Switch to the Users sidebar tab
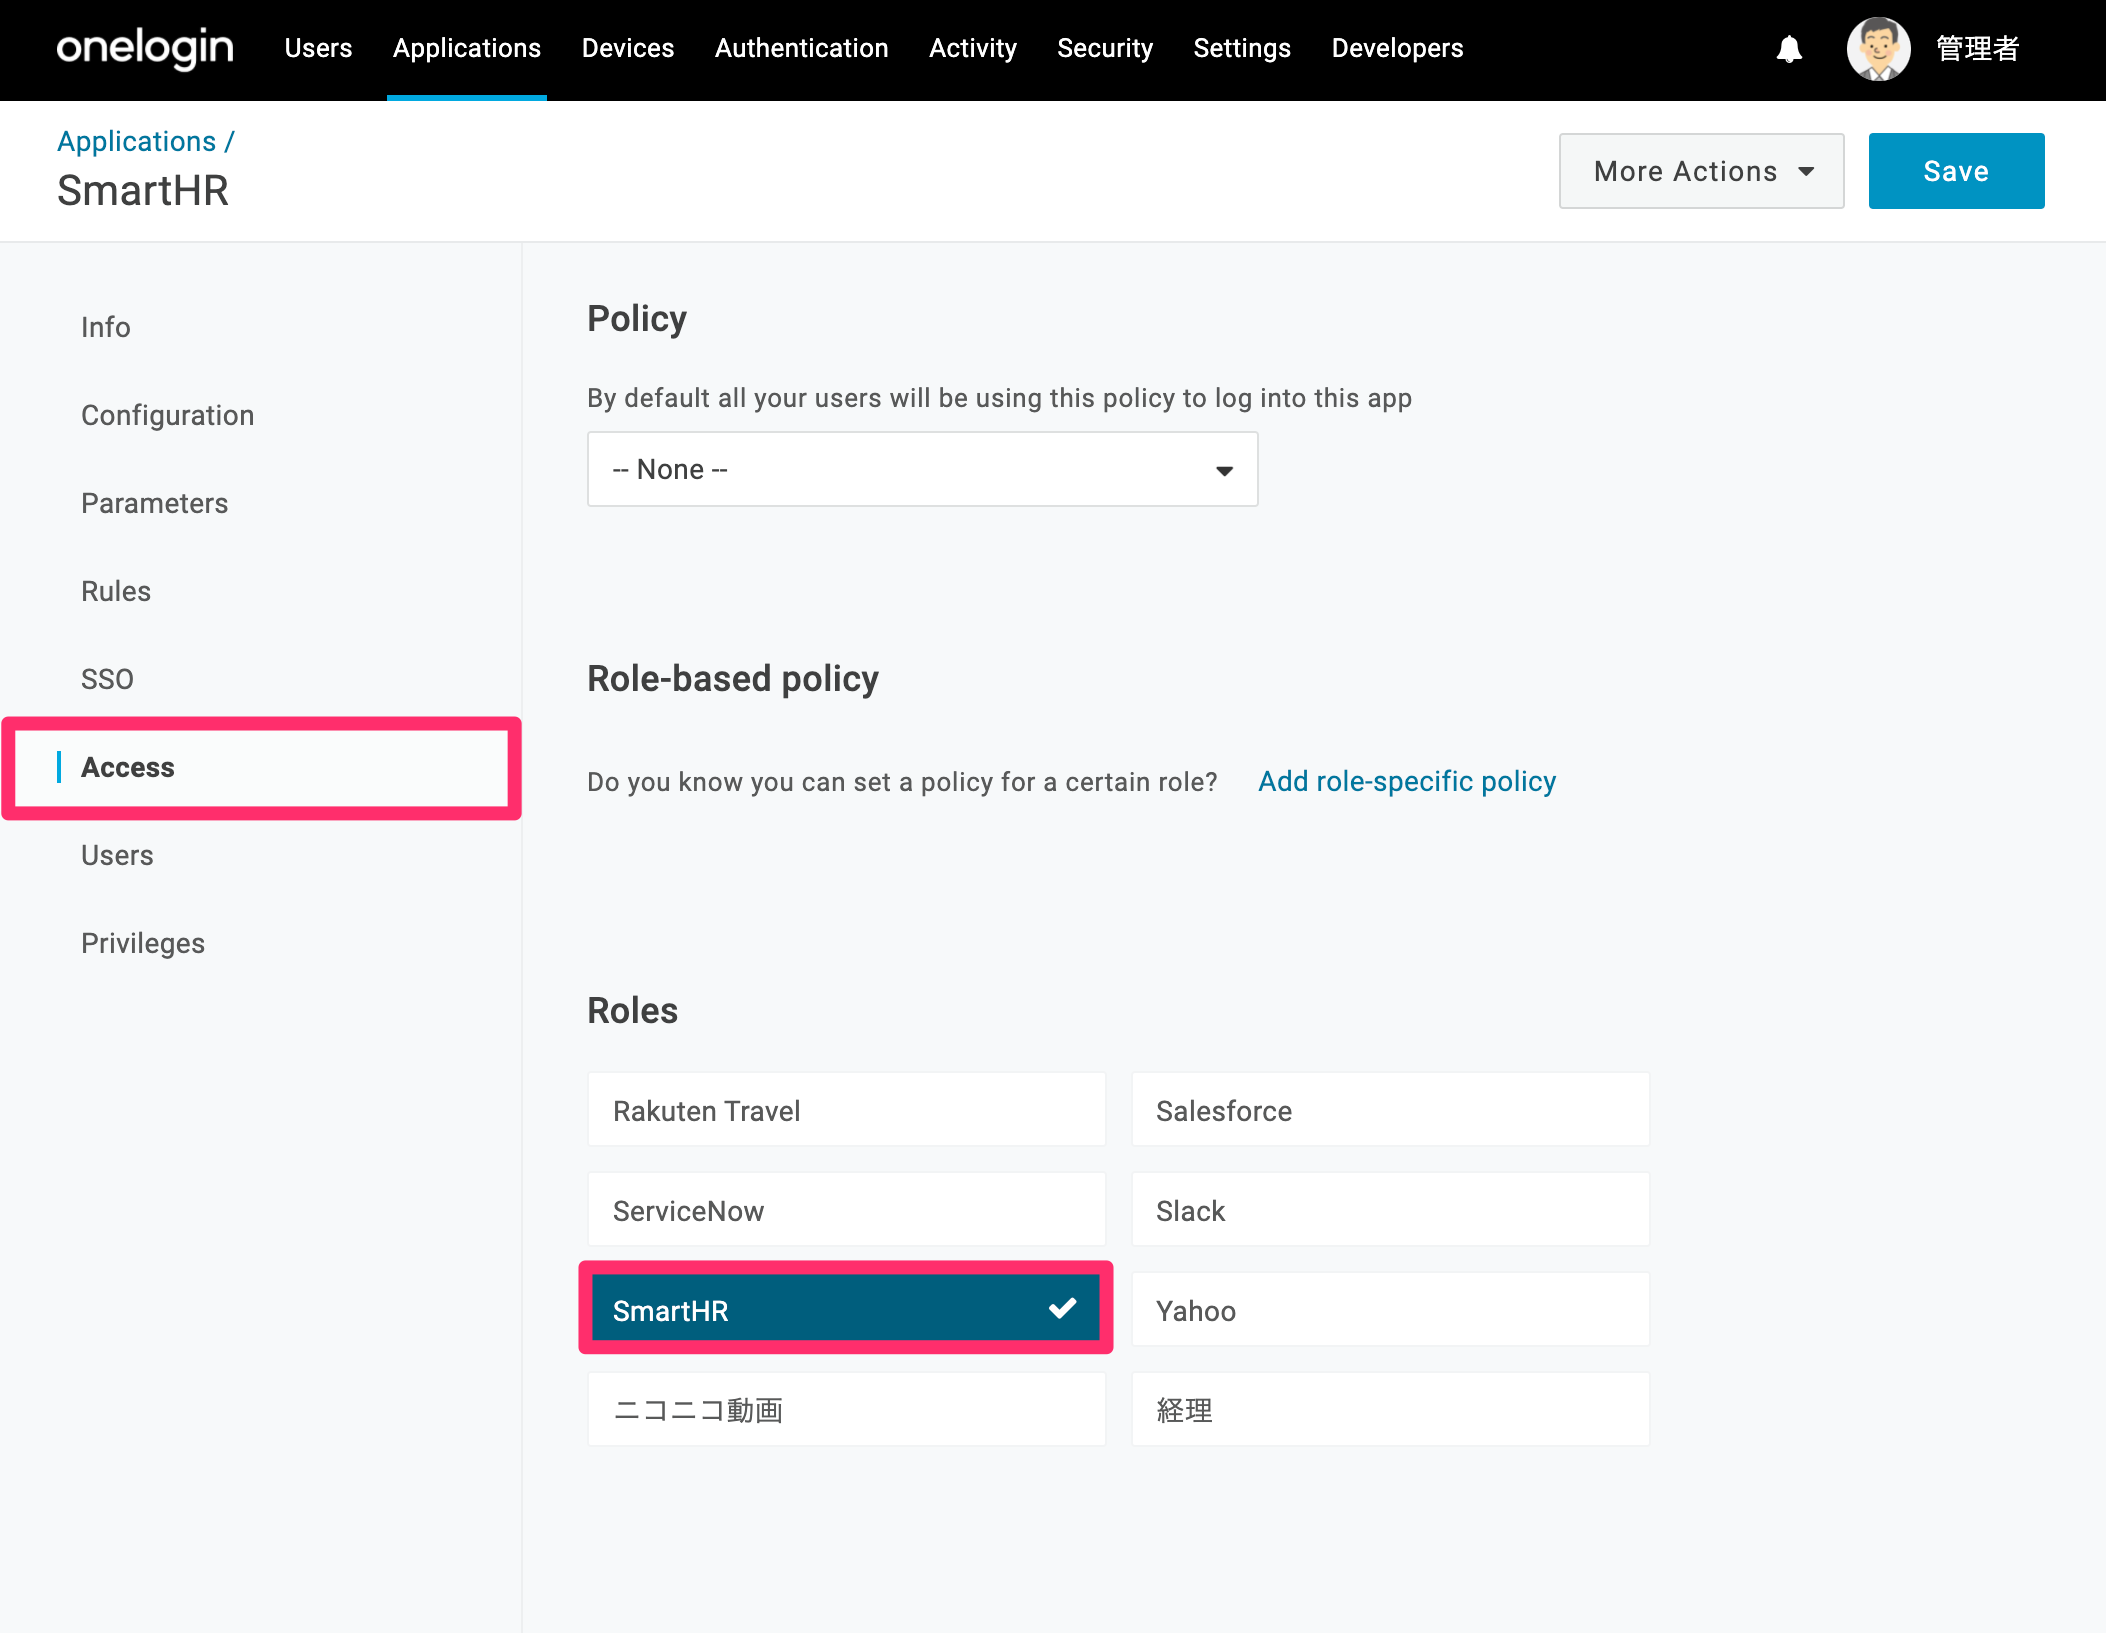 [x=117, y=855]
